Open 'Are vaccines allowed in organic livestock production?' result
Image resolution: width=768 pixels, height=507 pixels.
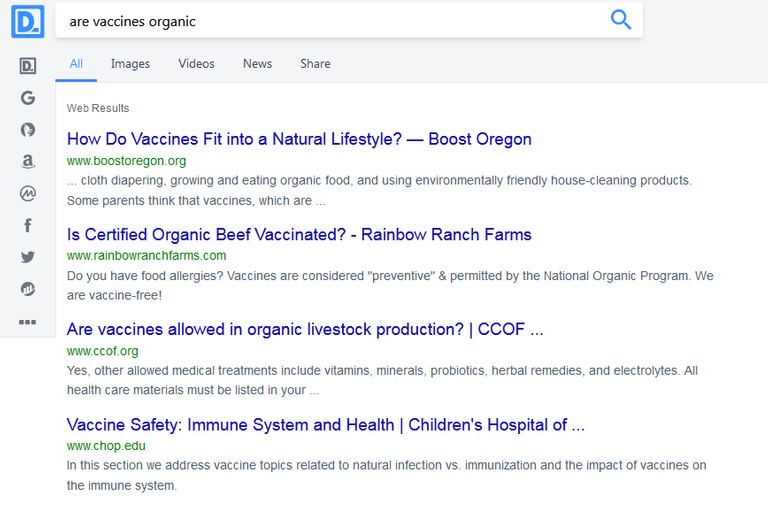305,330
